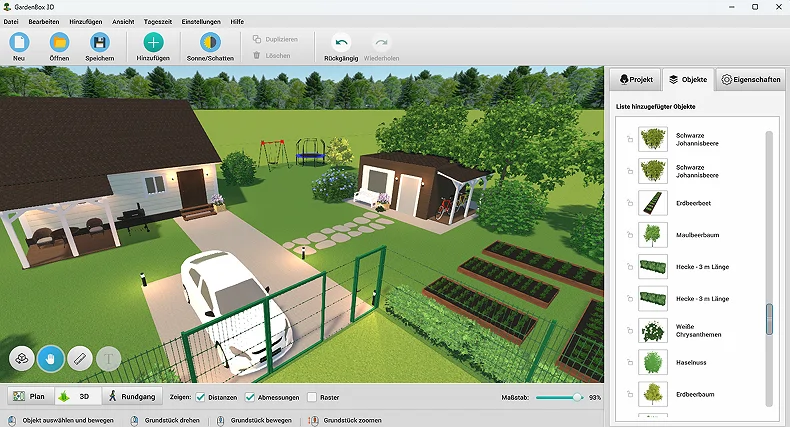Toggle lock icon for Haselnuss

630,362
